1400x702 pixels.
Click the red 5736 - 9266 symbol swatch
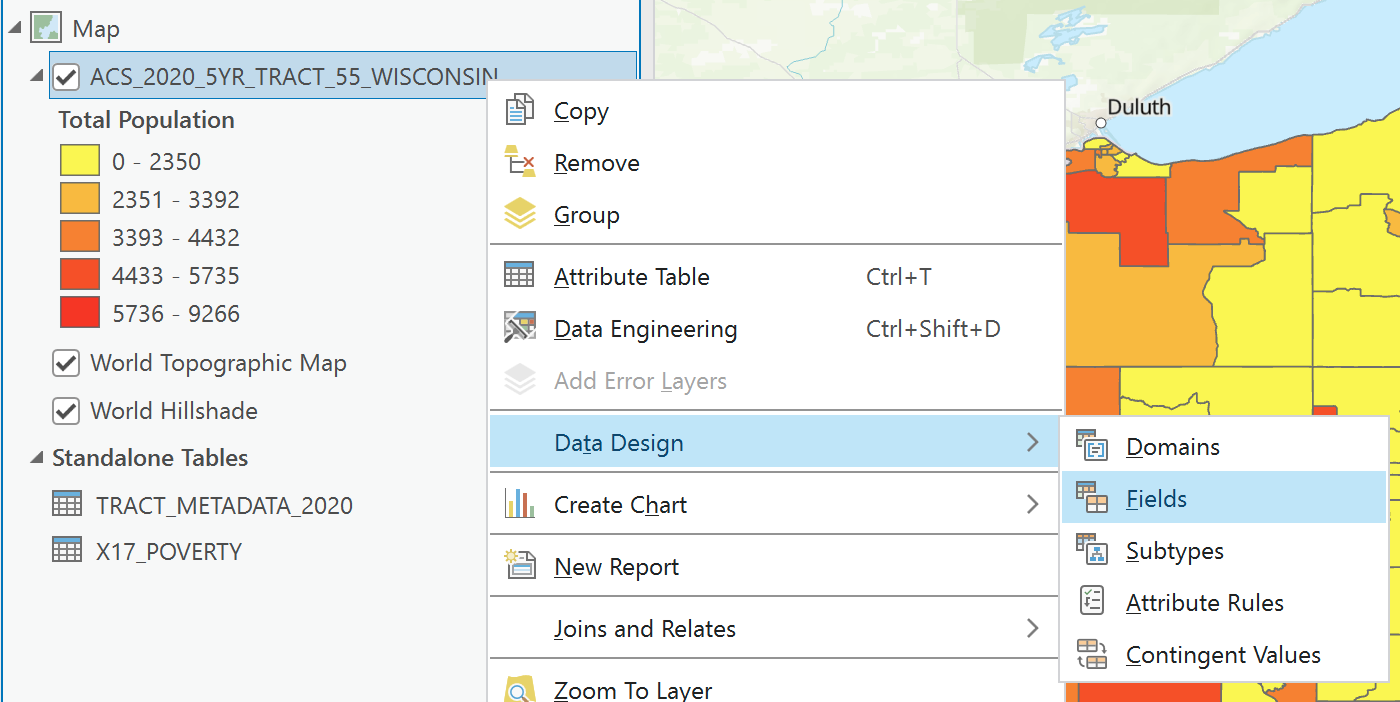[x=79, y=313]
